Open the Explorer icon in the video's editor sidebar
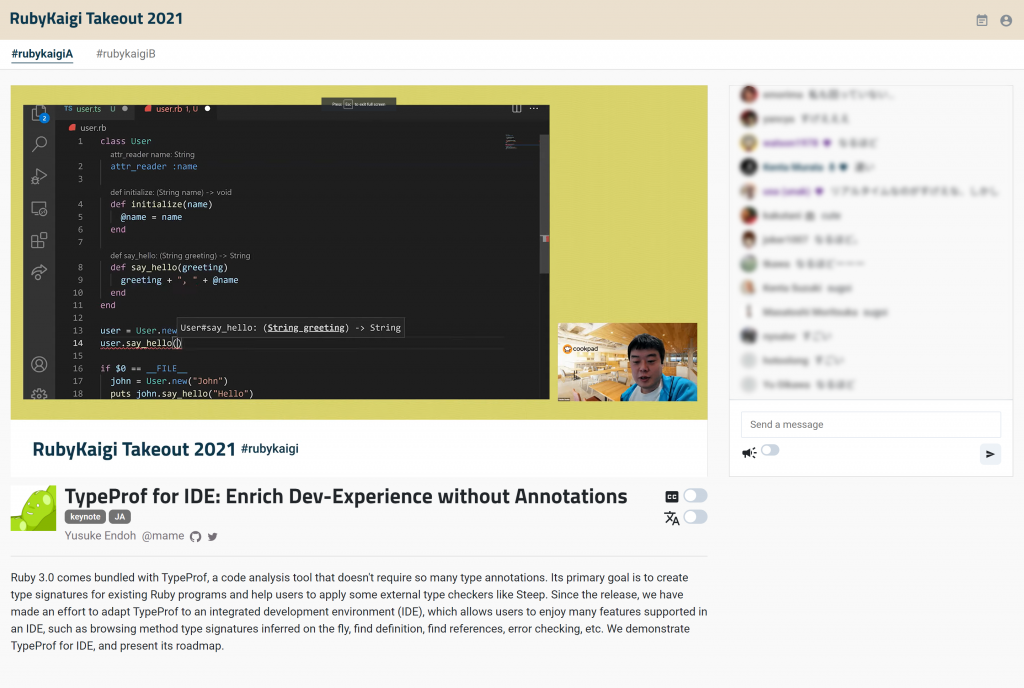This screenshot has height=688, width=1024. 39,113
